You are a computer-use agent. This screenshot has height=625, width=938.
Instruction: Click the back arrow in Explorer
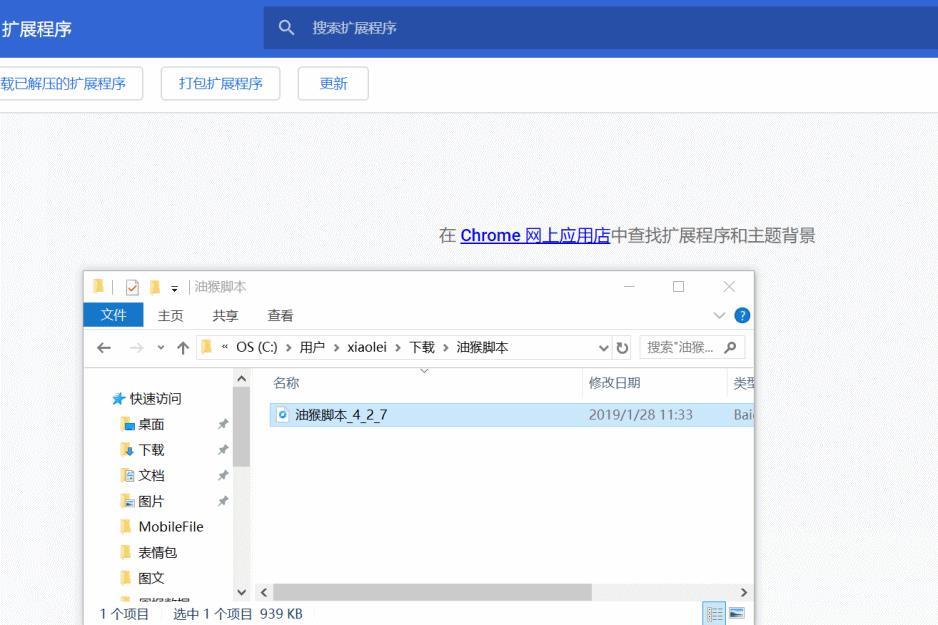coord(104,347)
